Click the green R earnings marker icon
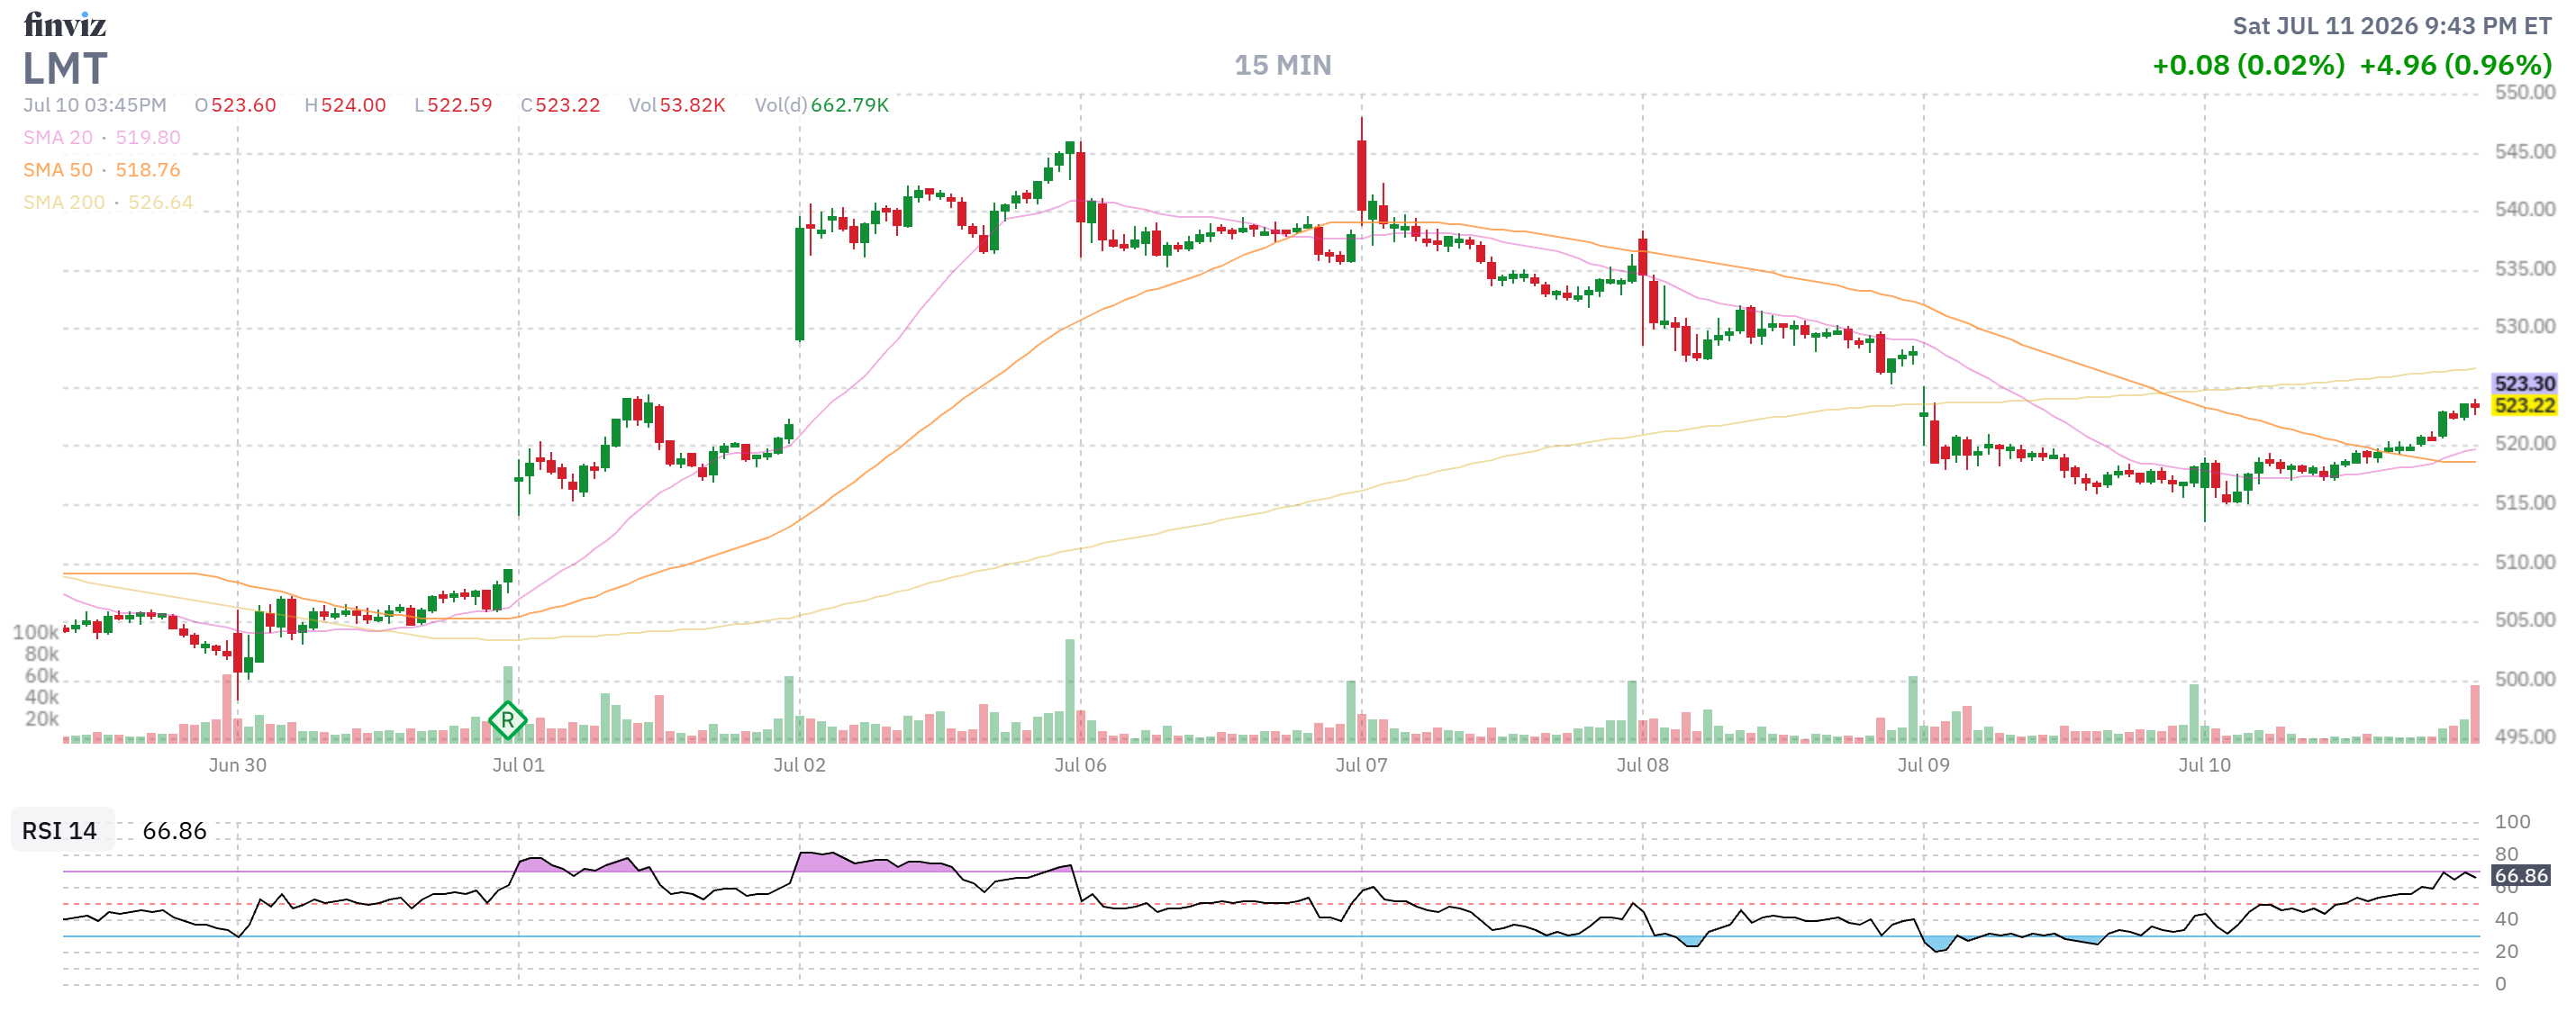 click(507, 720)
